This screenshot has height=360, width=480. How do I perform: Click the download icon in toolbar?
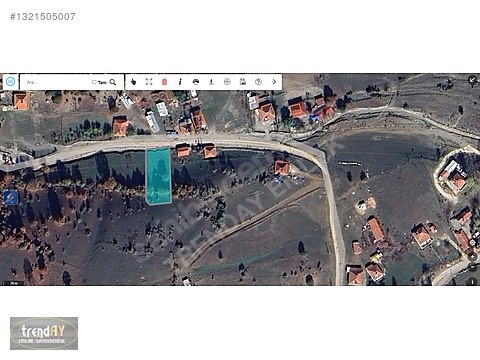tap(211, 82)
